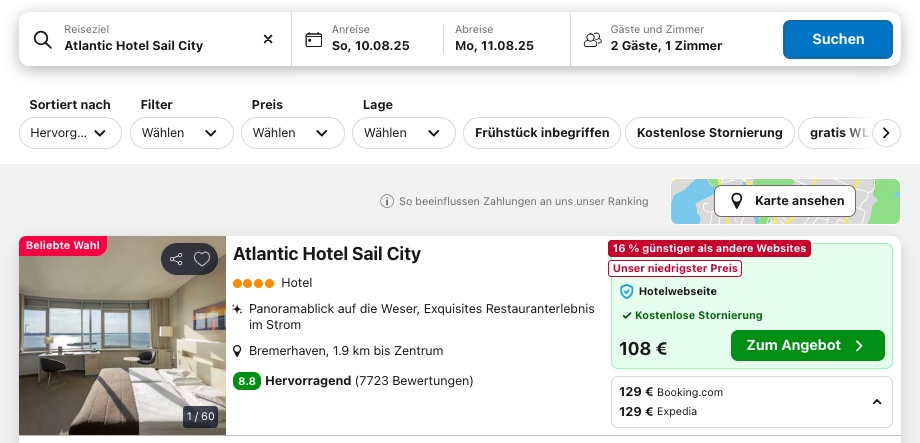Share the hotel via share icon
This screenshot has height=443, width=920.
pos(176,259)
